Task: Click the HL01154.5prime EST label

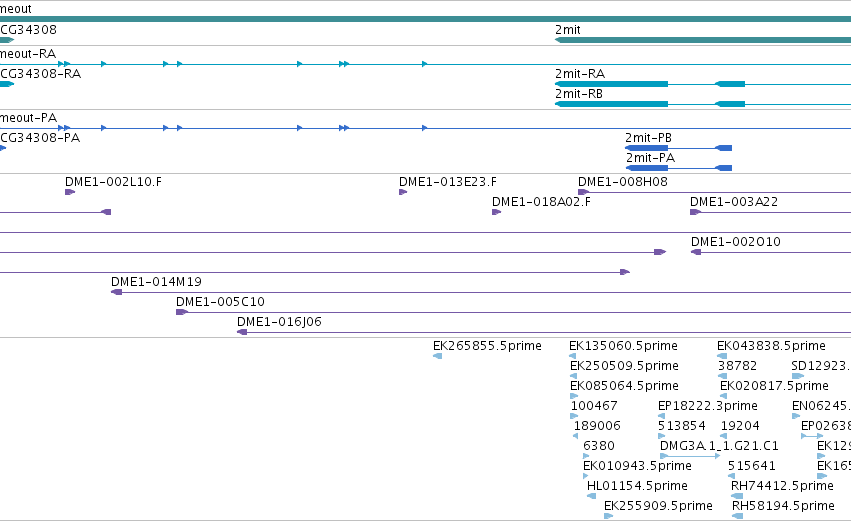Action: pyautogui.click(x=637, y=486)
